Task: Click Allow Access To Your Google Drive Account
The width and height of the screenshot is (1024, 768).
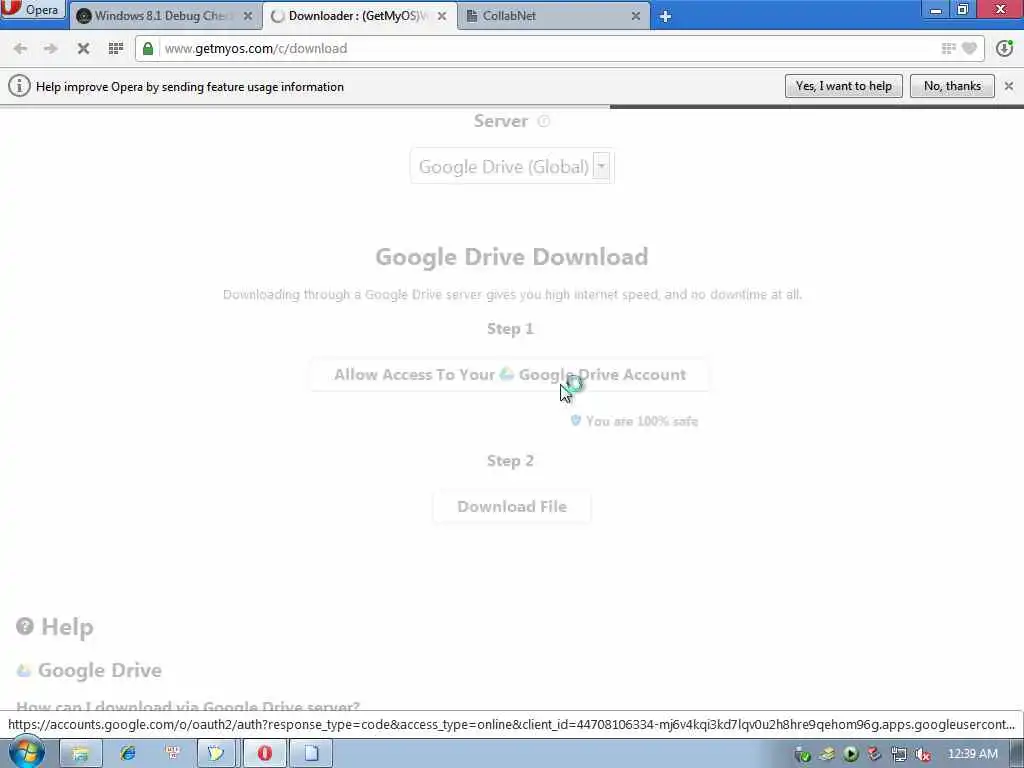Action: click(x=510, y=375)
